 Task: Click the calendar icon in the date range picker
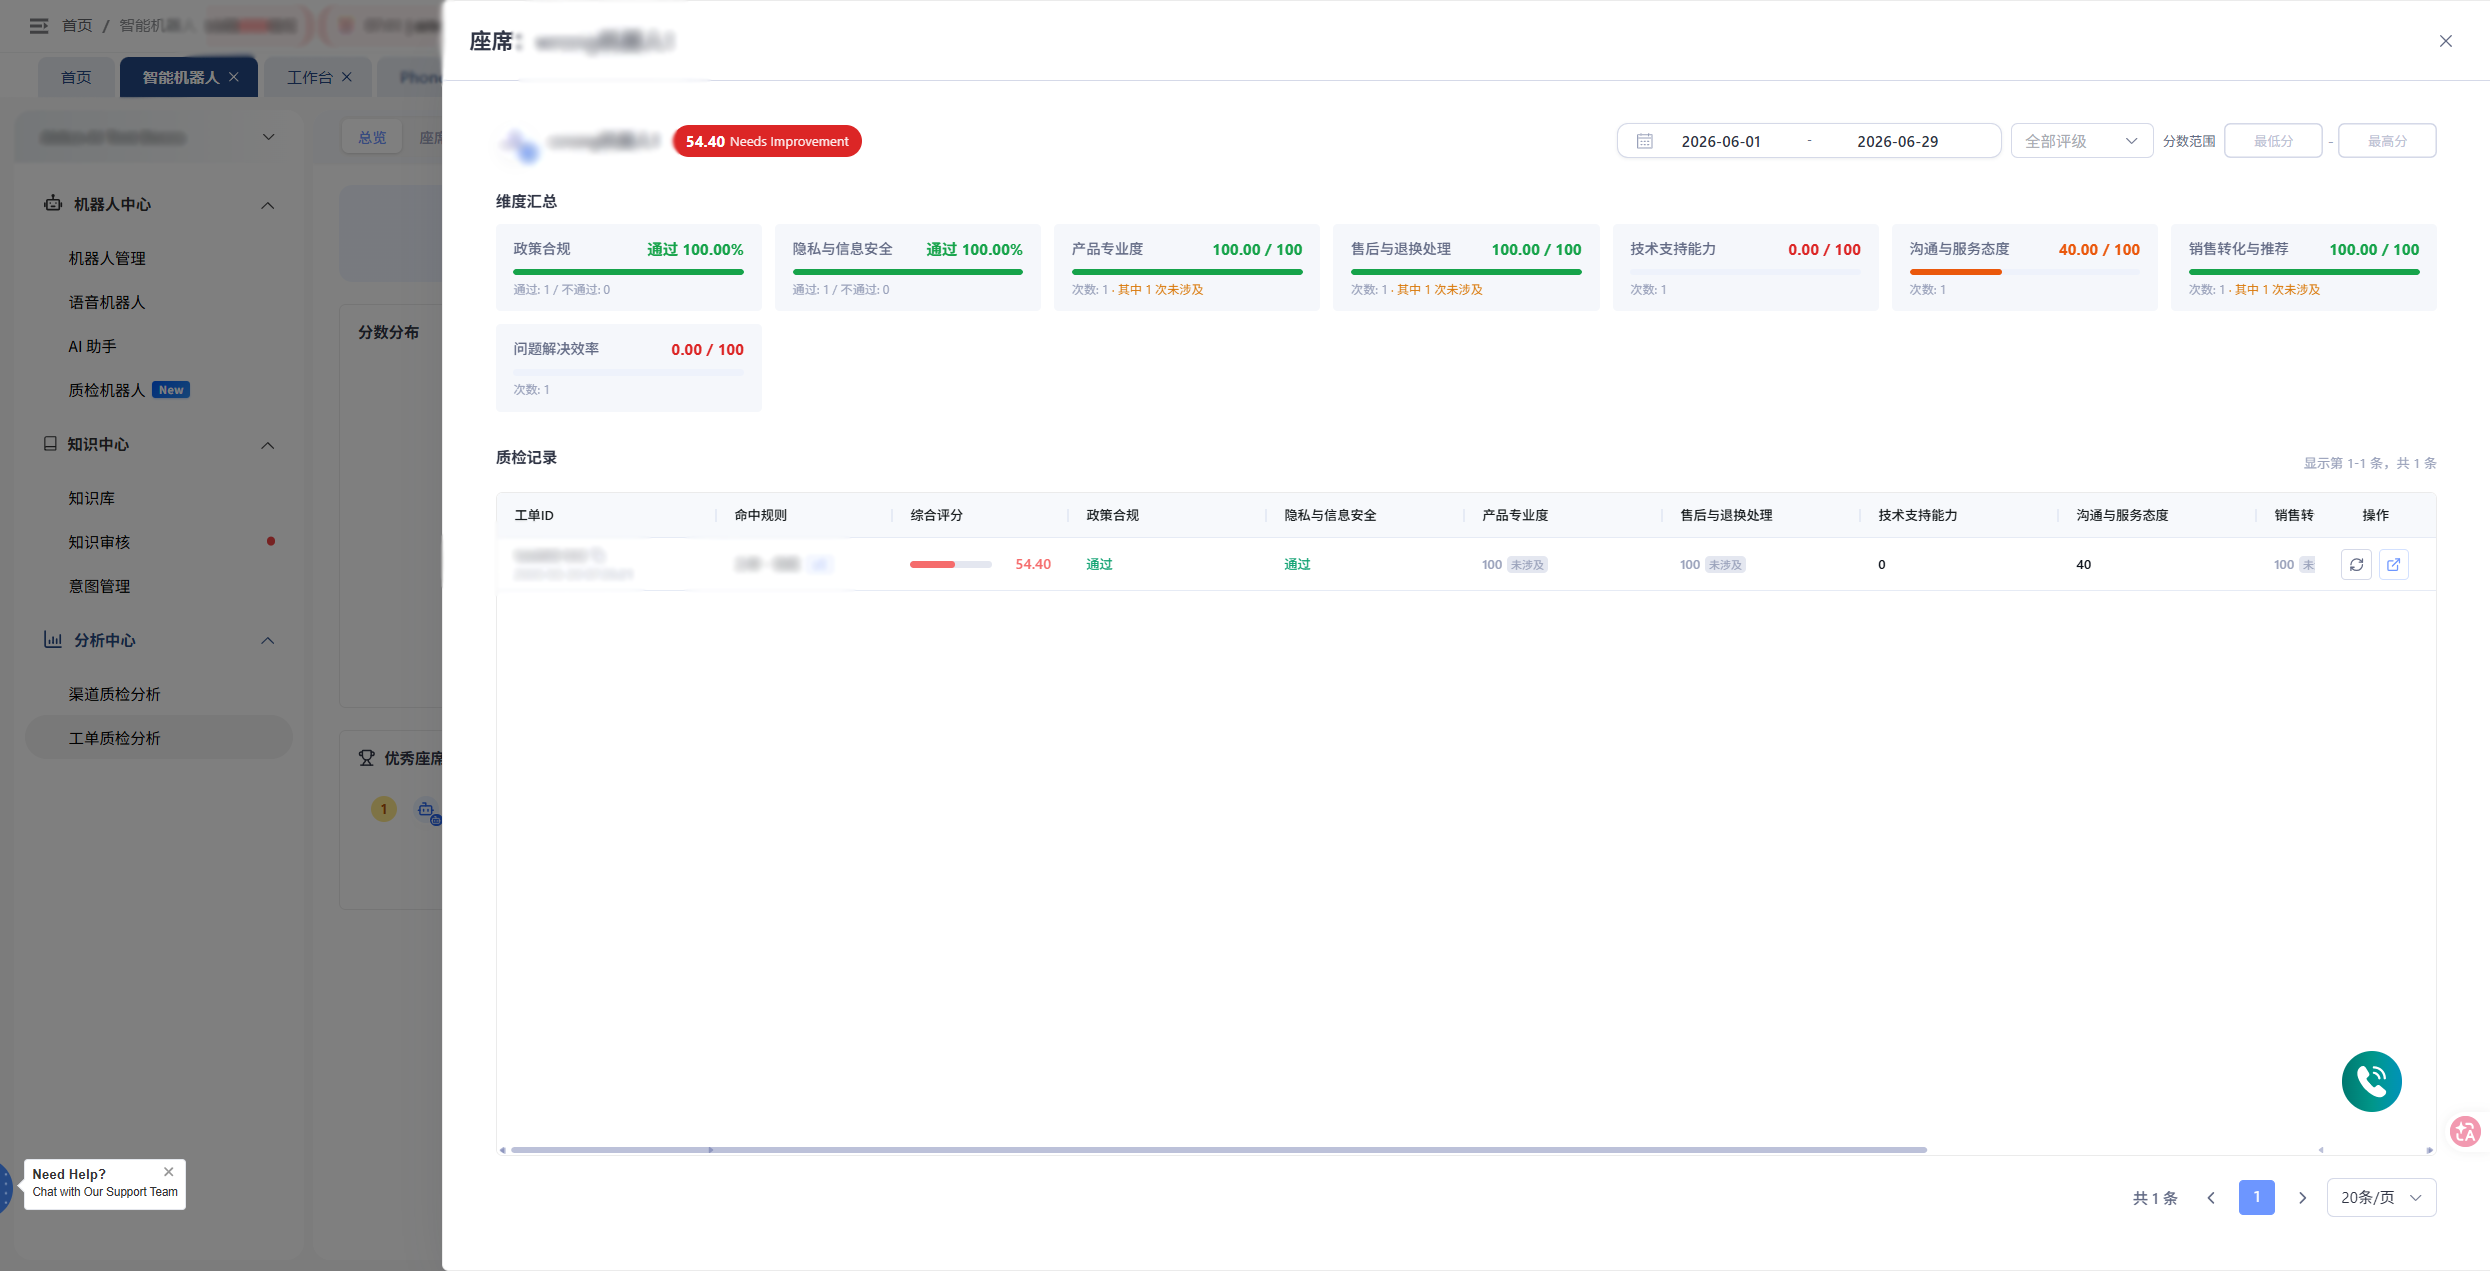[1644, 141]
